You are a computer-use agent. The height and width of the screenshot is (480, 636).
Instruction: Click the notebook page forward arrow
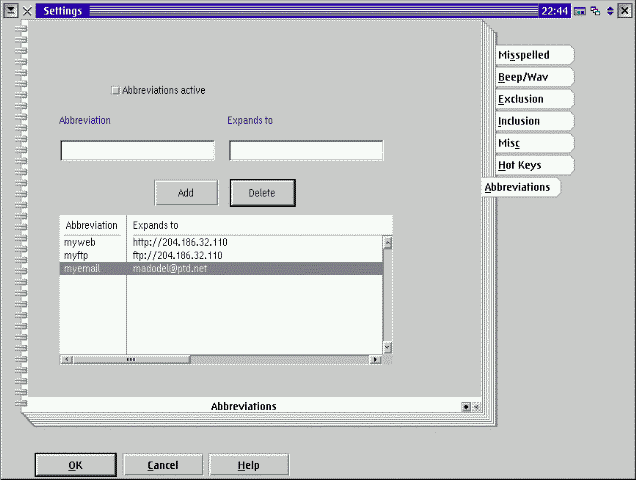pos(476,407)
